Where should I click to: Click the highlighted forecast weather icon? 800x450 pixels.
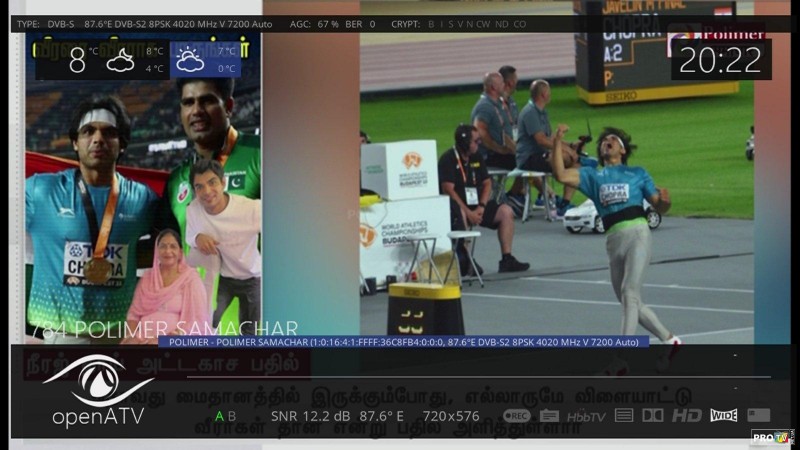coord(190,60)
